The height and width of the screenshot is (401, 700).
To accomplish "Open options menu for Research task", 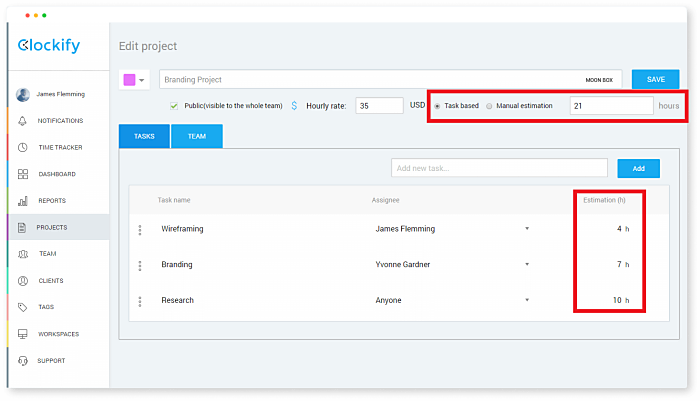I will pyautogui.click(x=140, y=301).
